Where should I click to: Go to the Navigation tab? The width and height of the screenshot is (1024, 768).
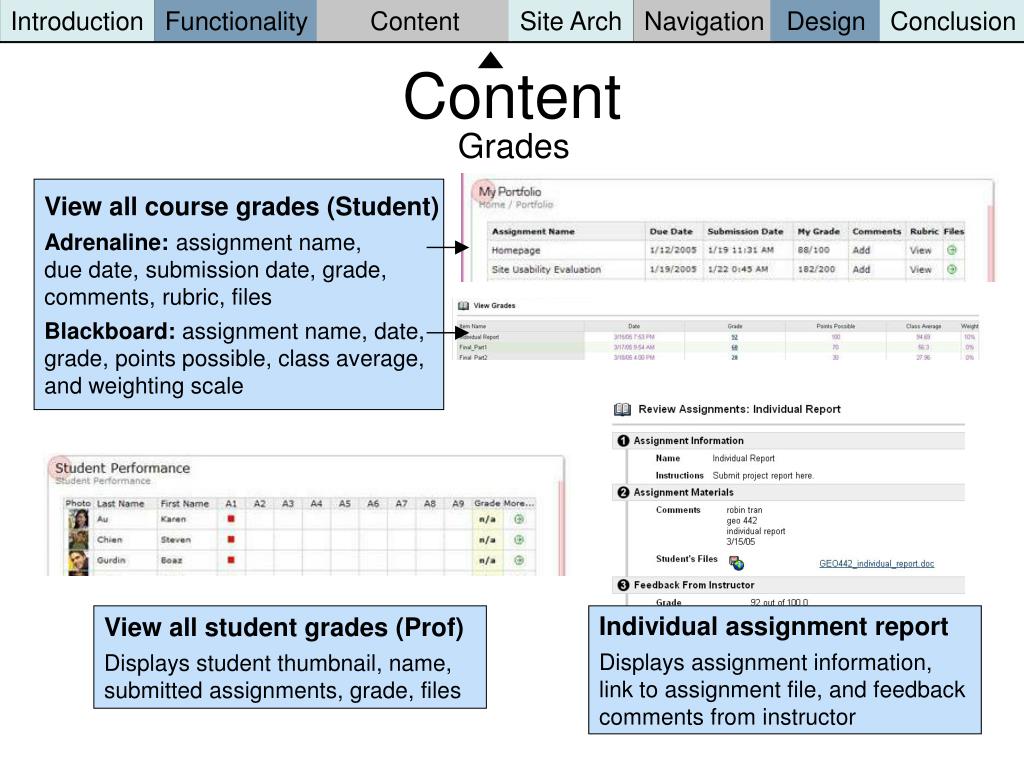point(703,21)
